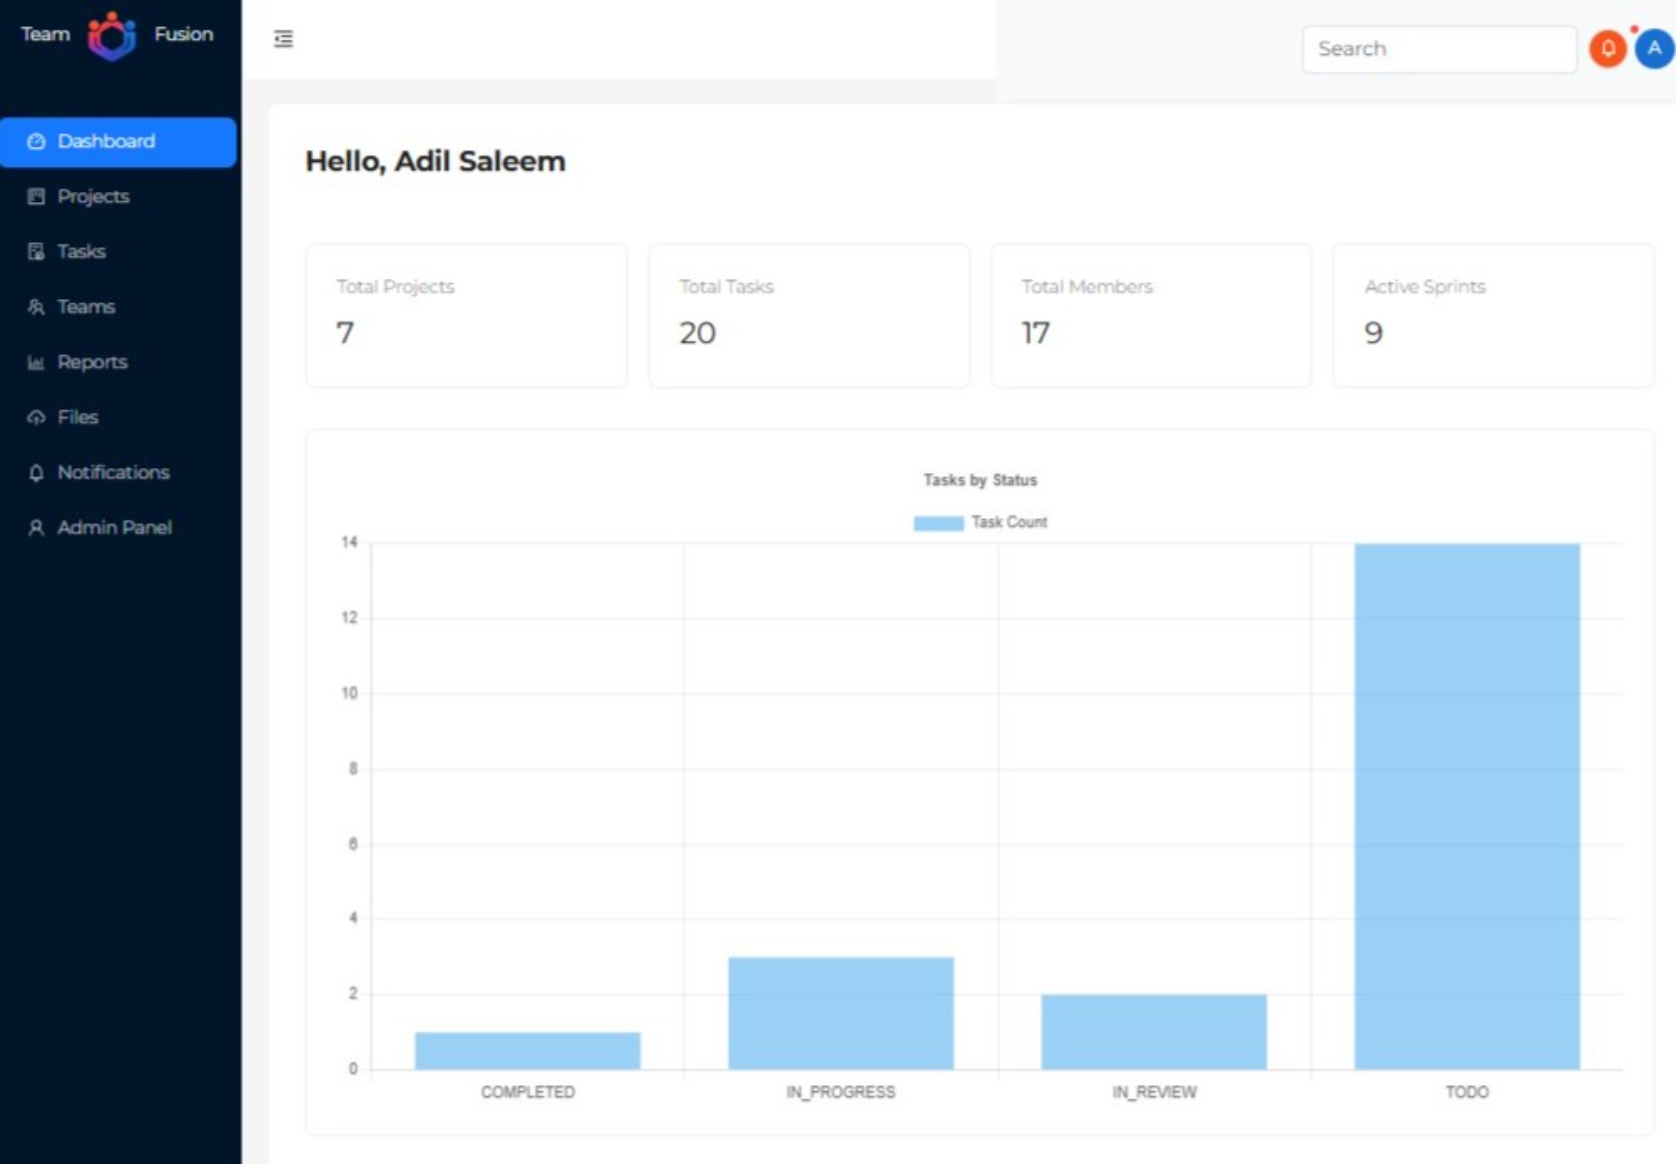The image size is (1676, 1164).
Task: Click the Projects sidebar icon
Action: pyautogui.click(x=37, y=197)
